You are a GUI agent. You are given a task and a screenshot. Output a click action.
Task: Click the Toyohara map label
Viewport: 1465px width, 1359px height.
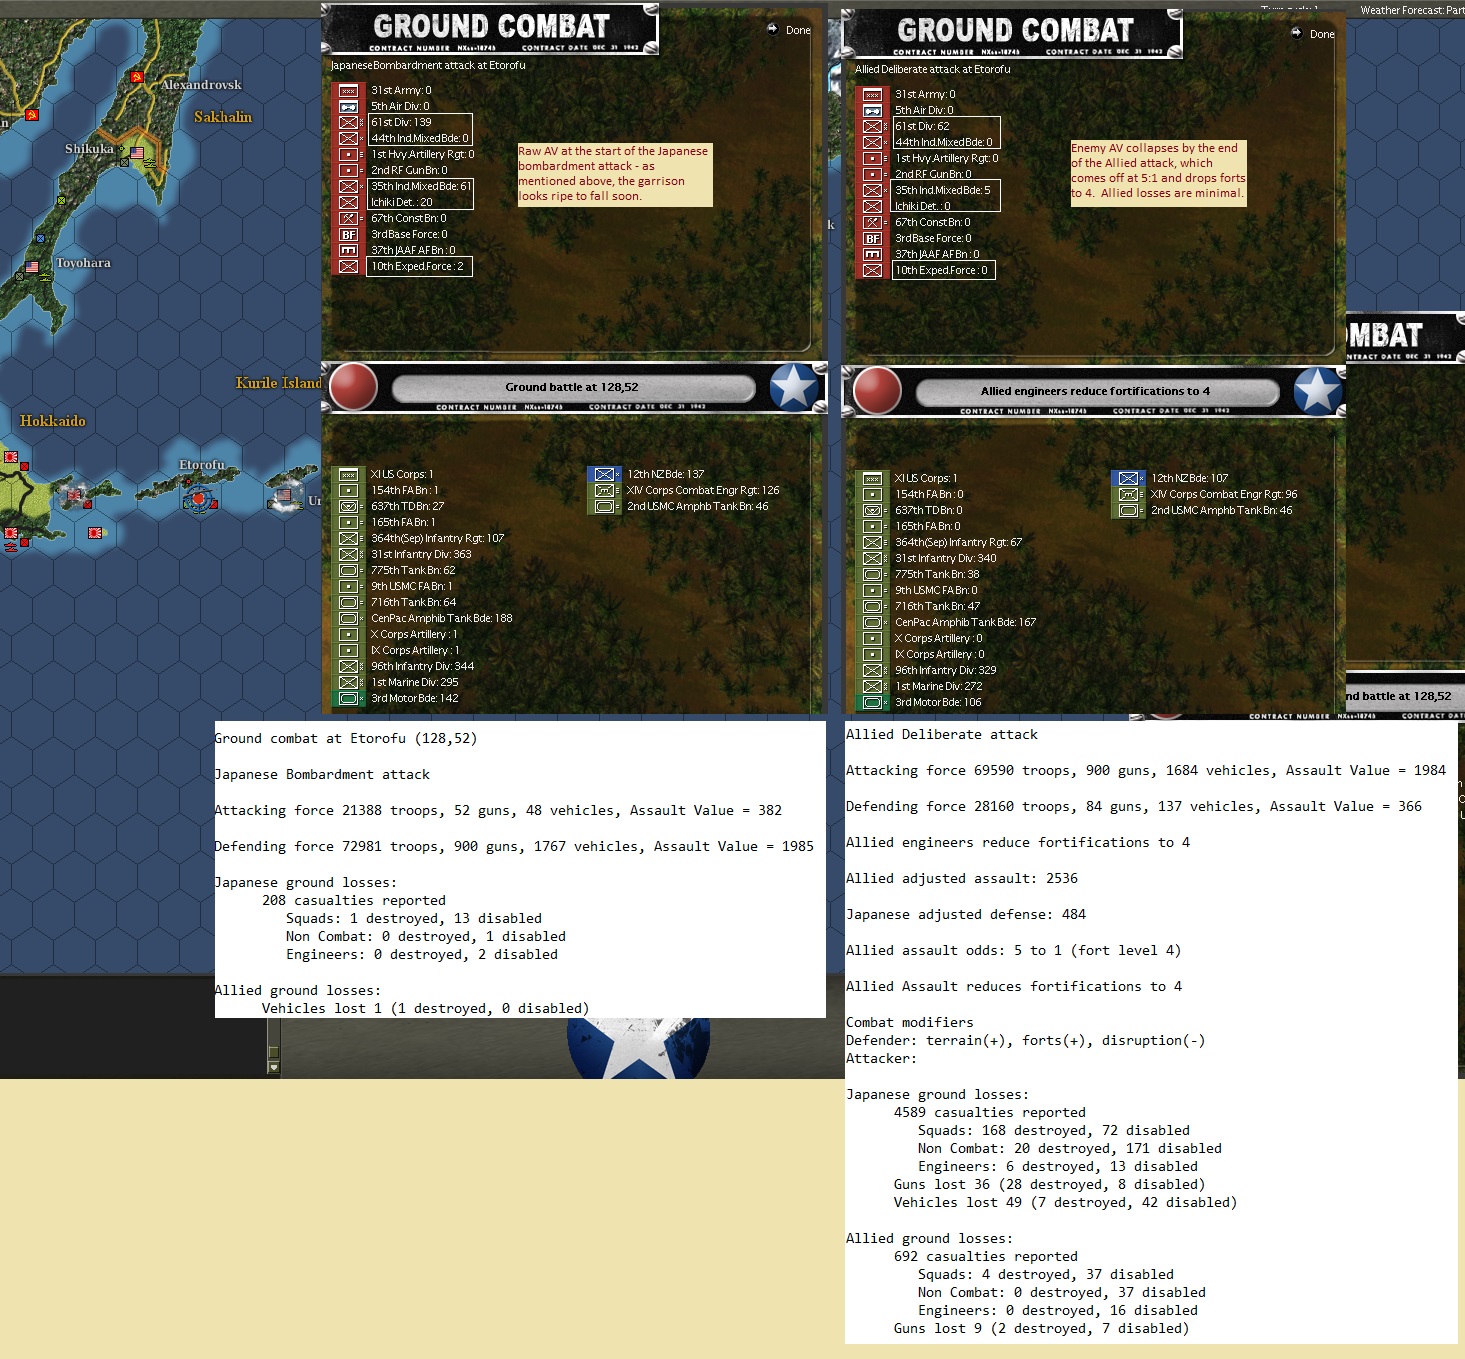pos(83,263)
